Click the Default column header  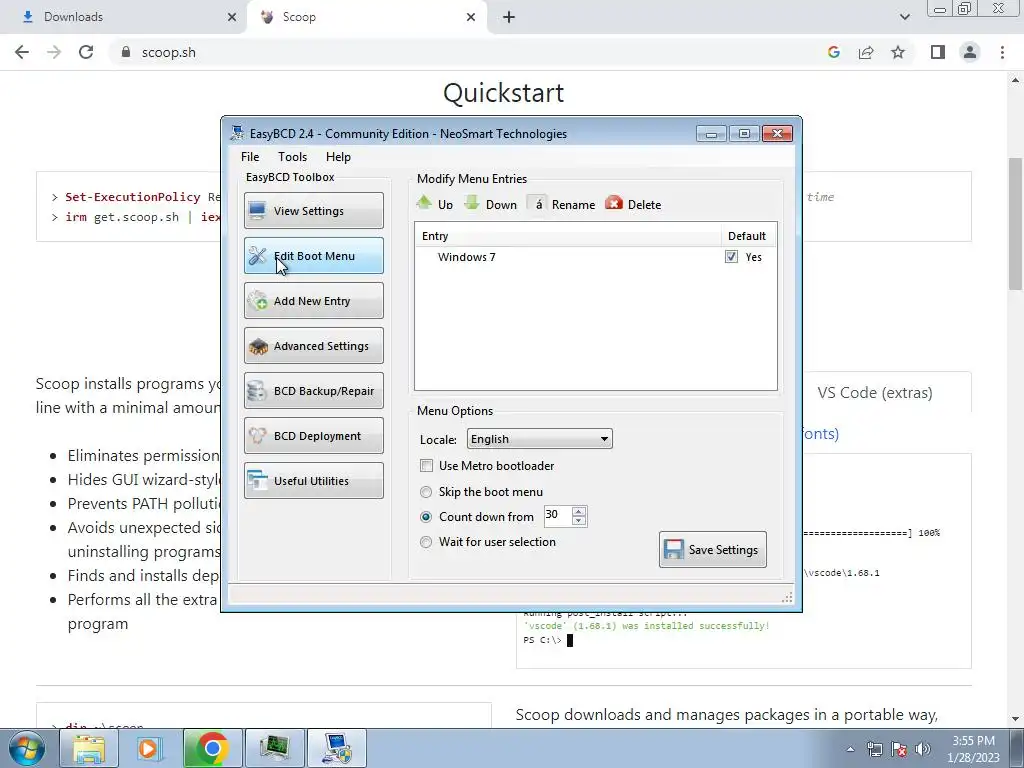tap(747, 236)
